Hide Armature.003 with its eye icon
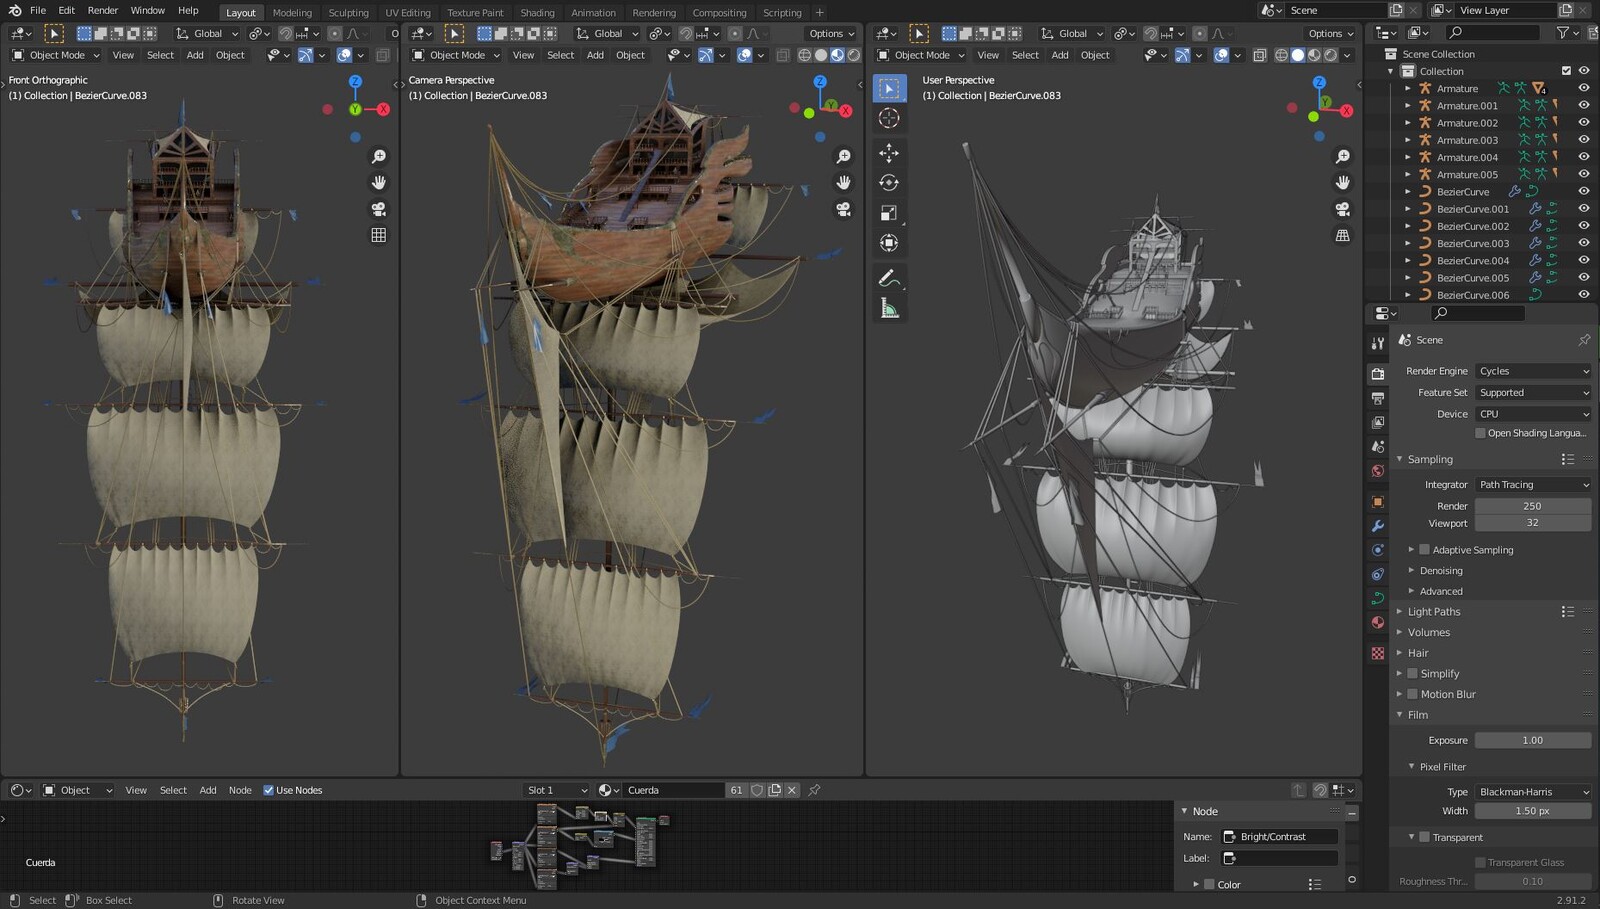Screen dimensions: 1600x909 pyautogui.click(x=1583, y=140)
